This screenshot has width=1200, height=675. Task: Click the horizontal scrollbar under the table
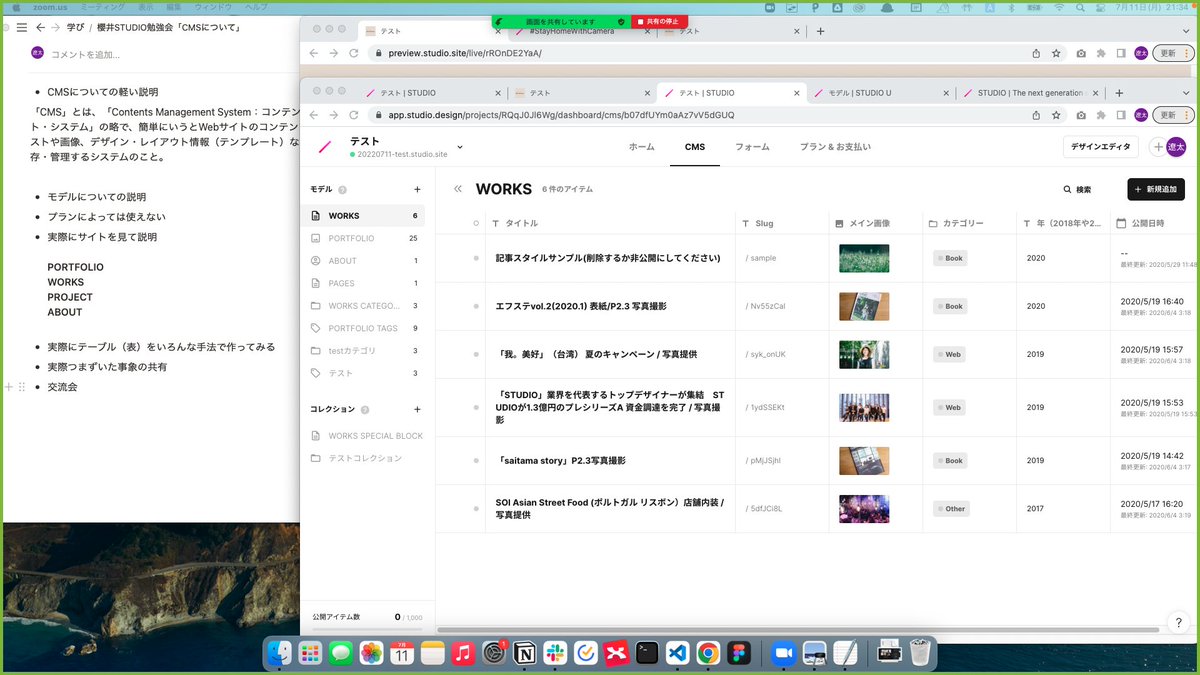tap(800, 629)
